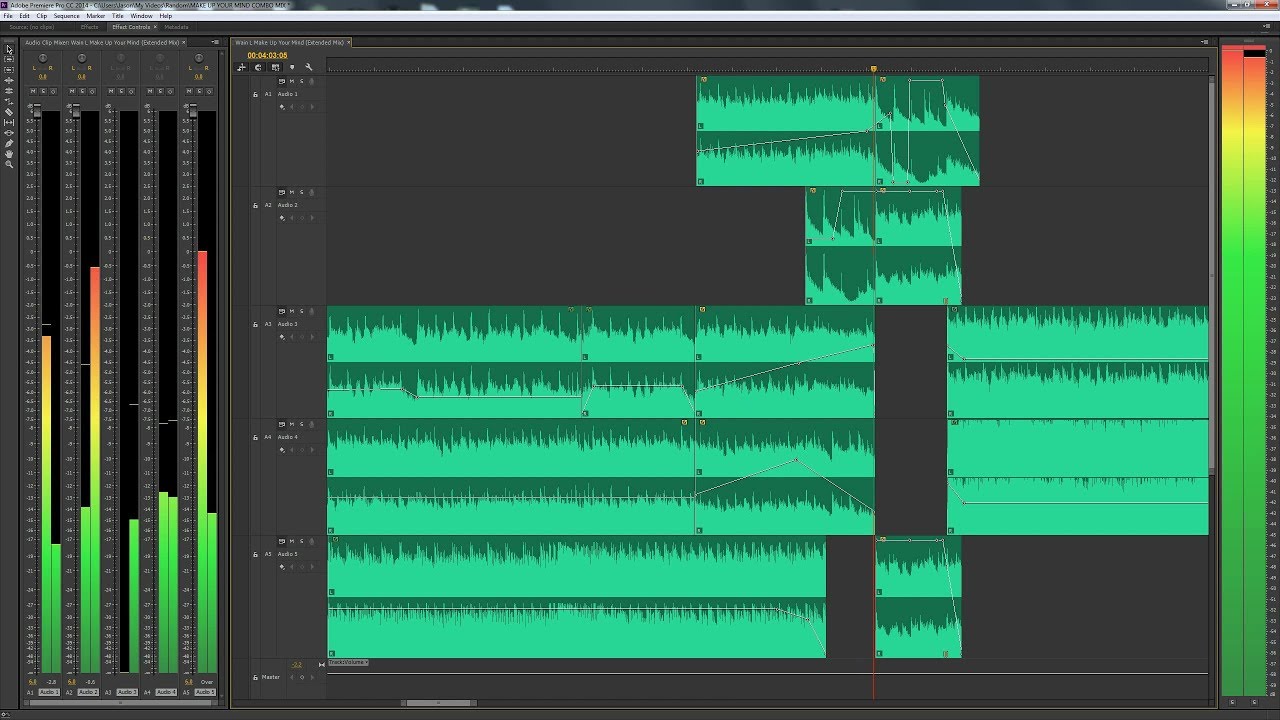1280x720 pixels.
Task: Click the Audio 3 mixer track name
Action: pos(127,692)
